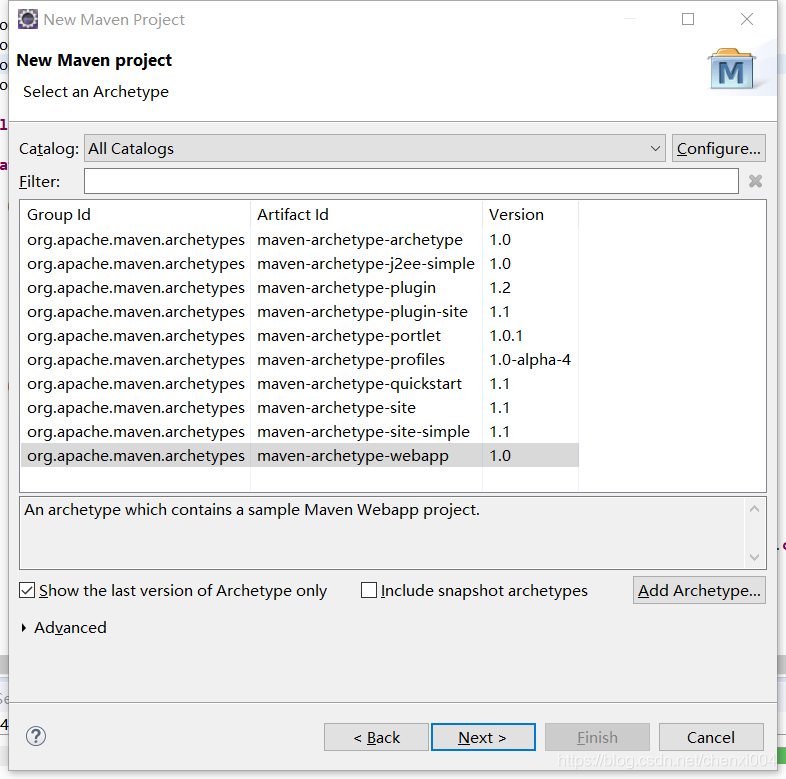Image resolution: width=786 pixels, height=779 pixels.
Task: Select maven-archetype-profiles row
Action: point(300,359)
